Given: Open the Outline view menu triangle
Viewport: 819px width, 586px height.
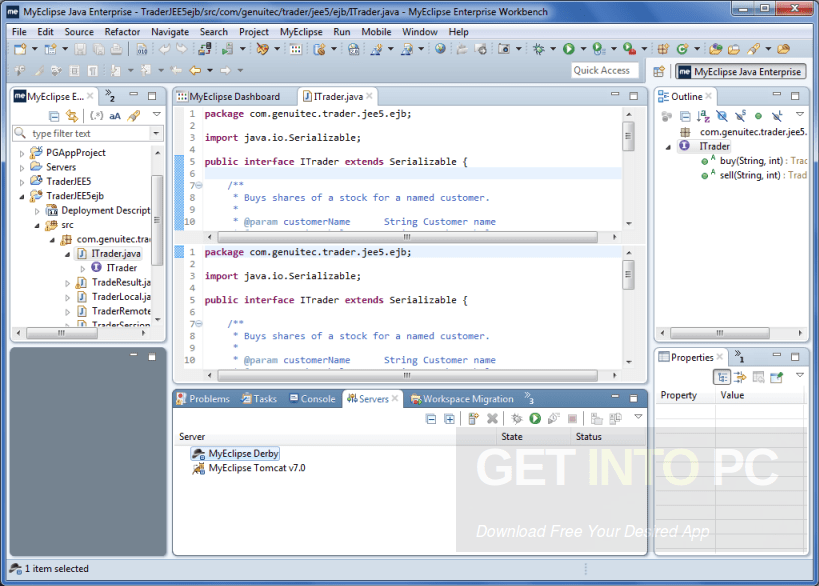Looking at the screenshot, I should 800,114.
